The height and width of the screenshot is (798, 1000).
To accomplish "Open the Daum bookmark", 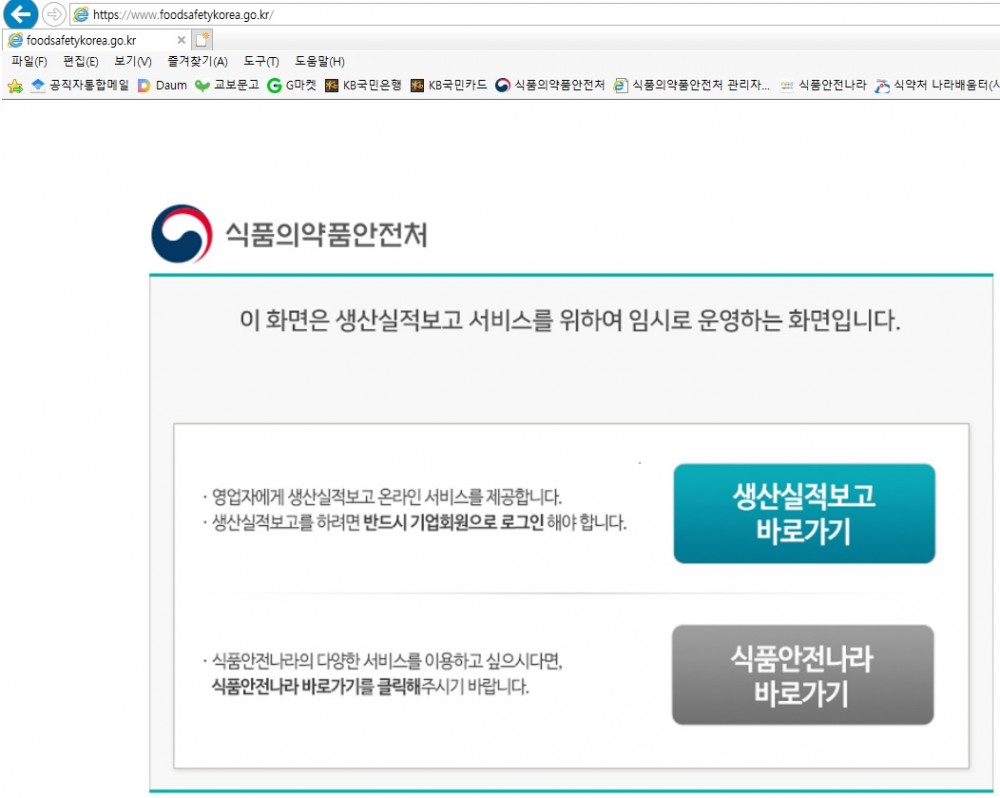I will click(x=163, y=85).
